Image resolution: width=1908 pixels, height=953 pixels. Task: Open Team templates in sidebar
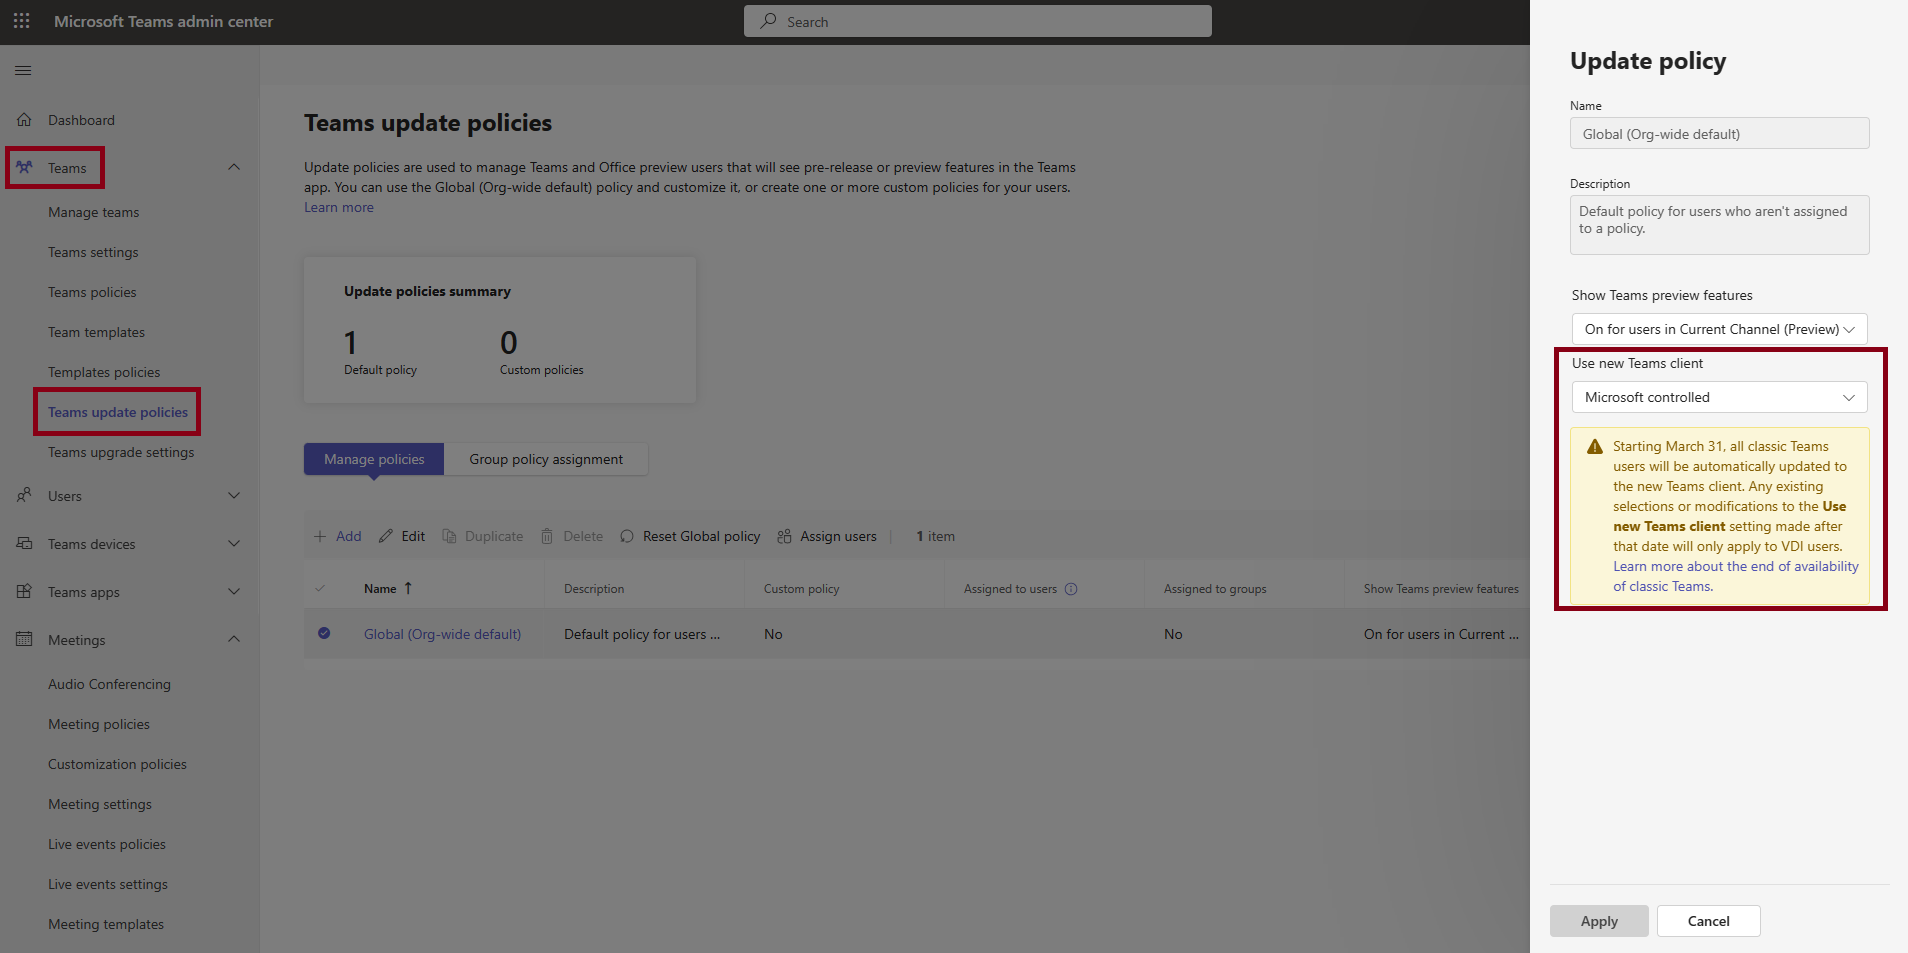click(x=96, y=332)
